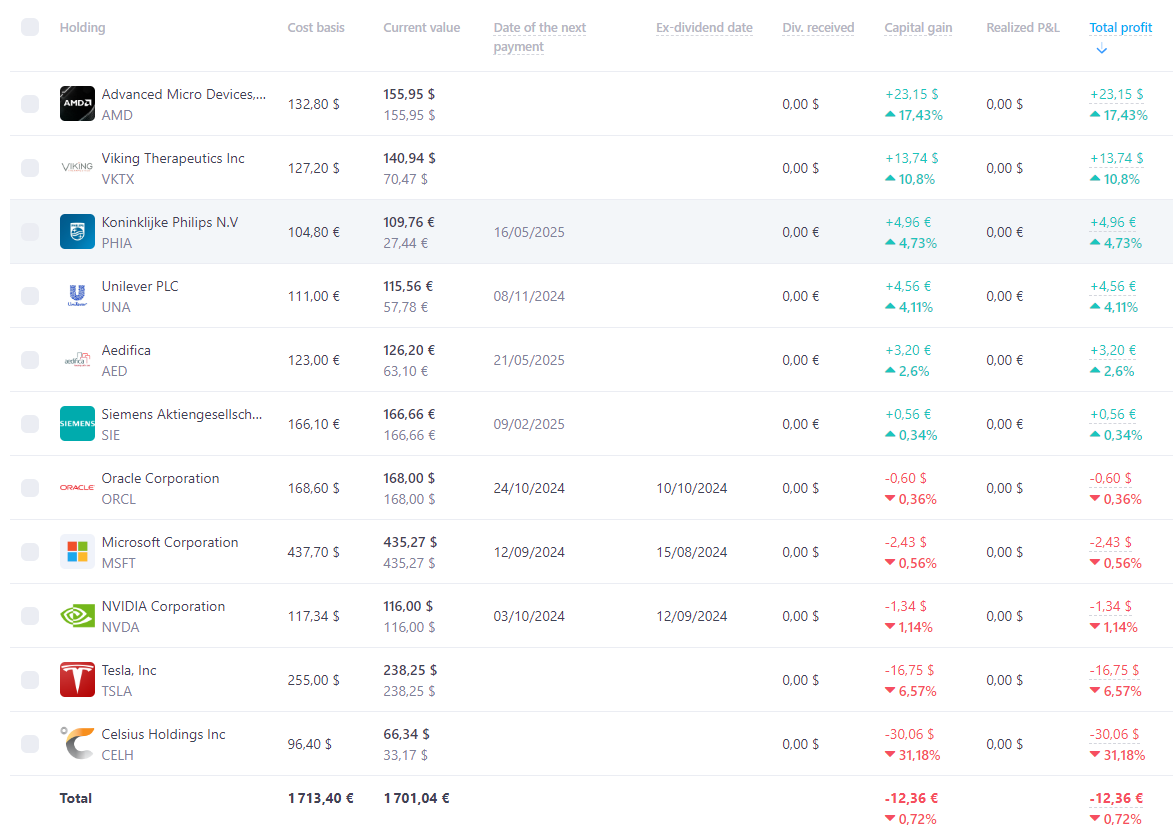Check the Advanced Micro Devices row checkbox
1173x839 pixels.
30,104
